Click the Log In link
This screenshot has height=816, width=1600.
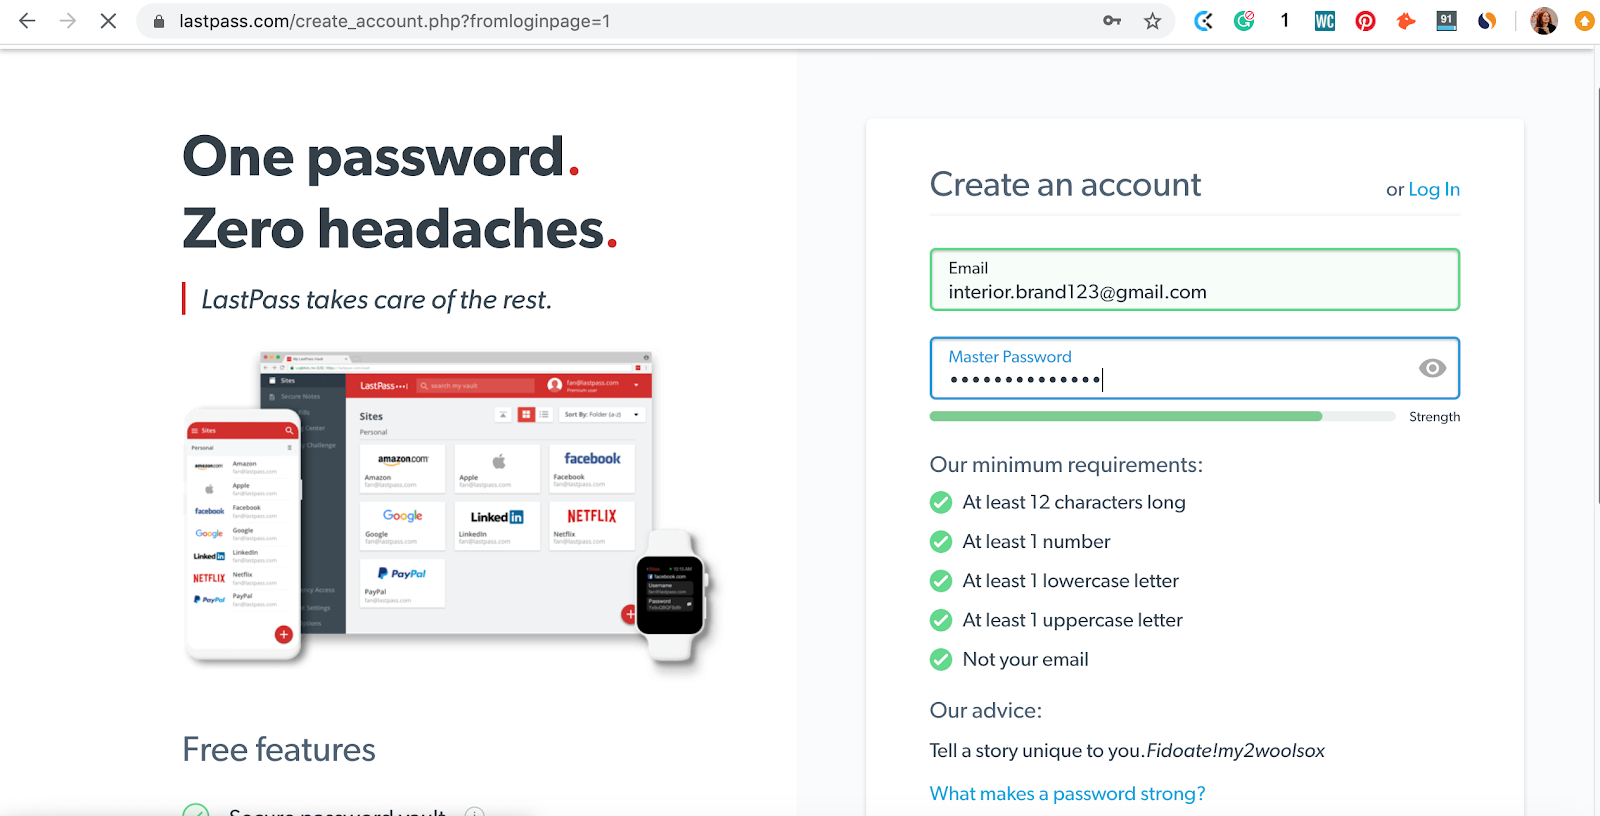pyautogui.click(x=1434, y=189)
